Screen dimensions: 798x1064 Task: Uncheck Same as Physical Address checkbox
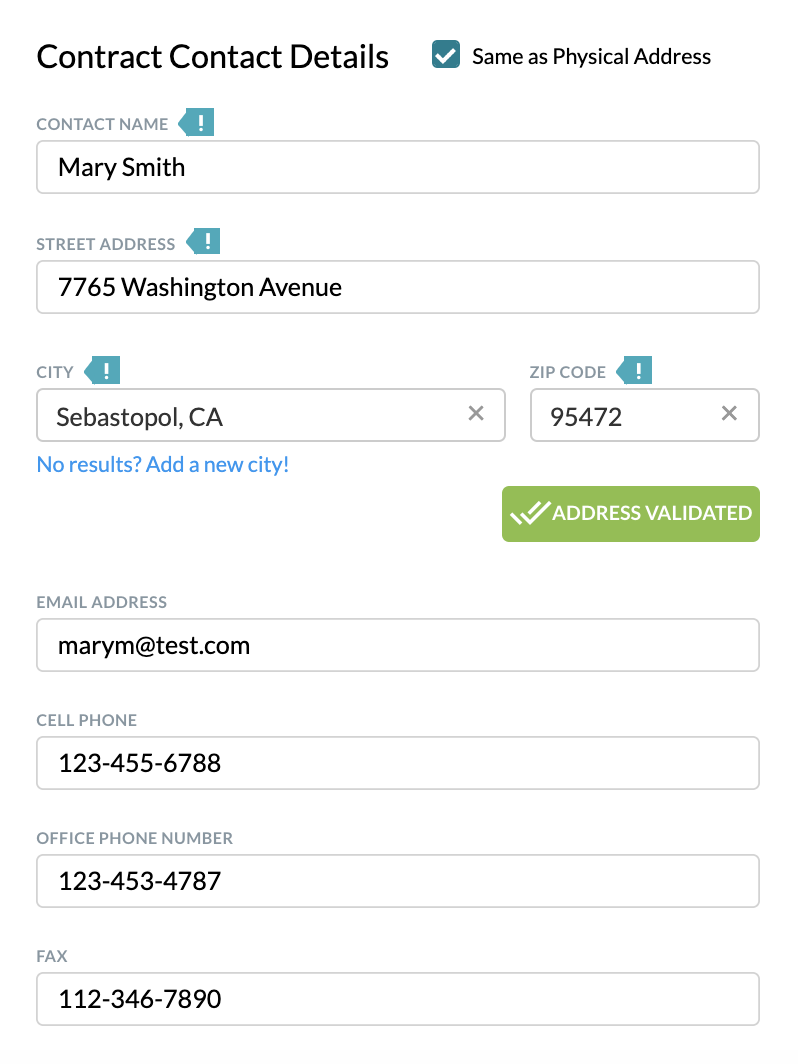(446, 55)
